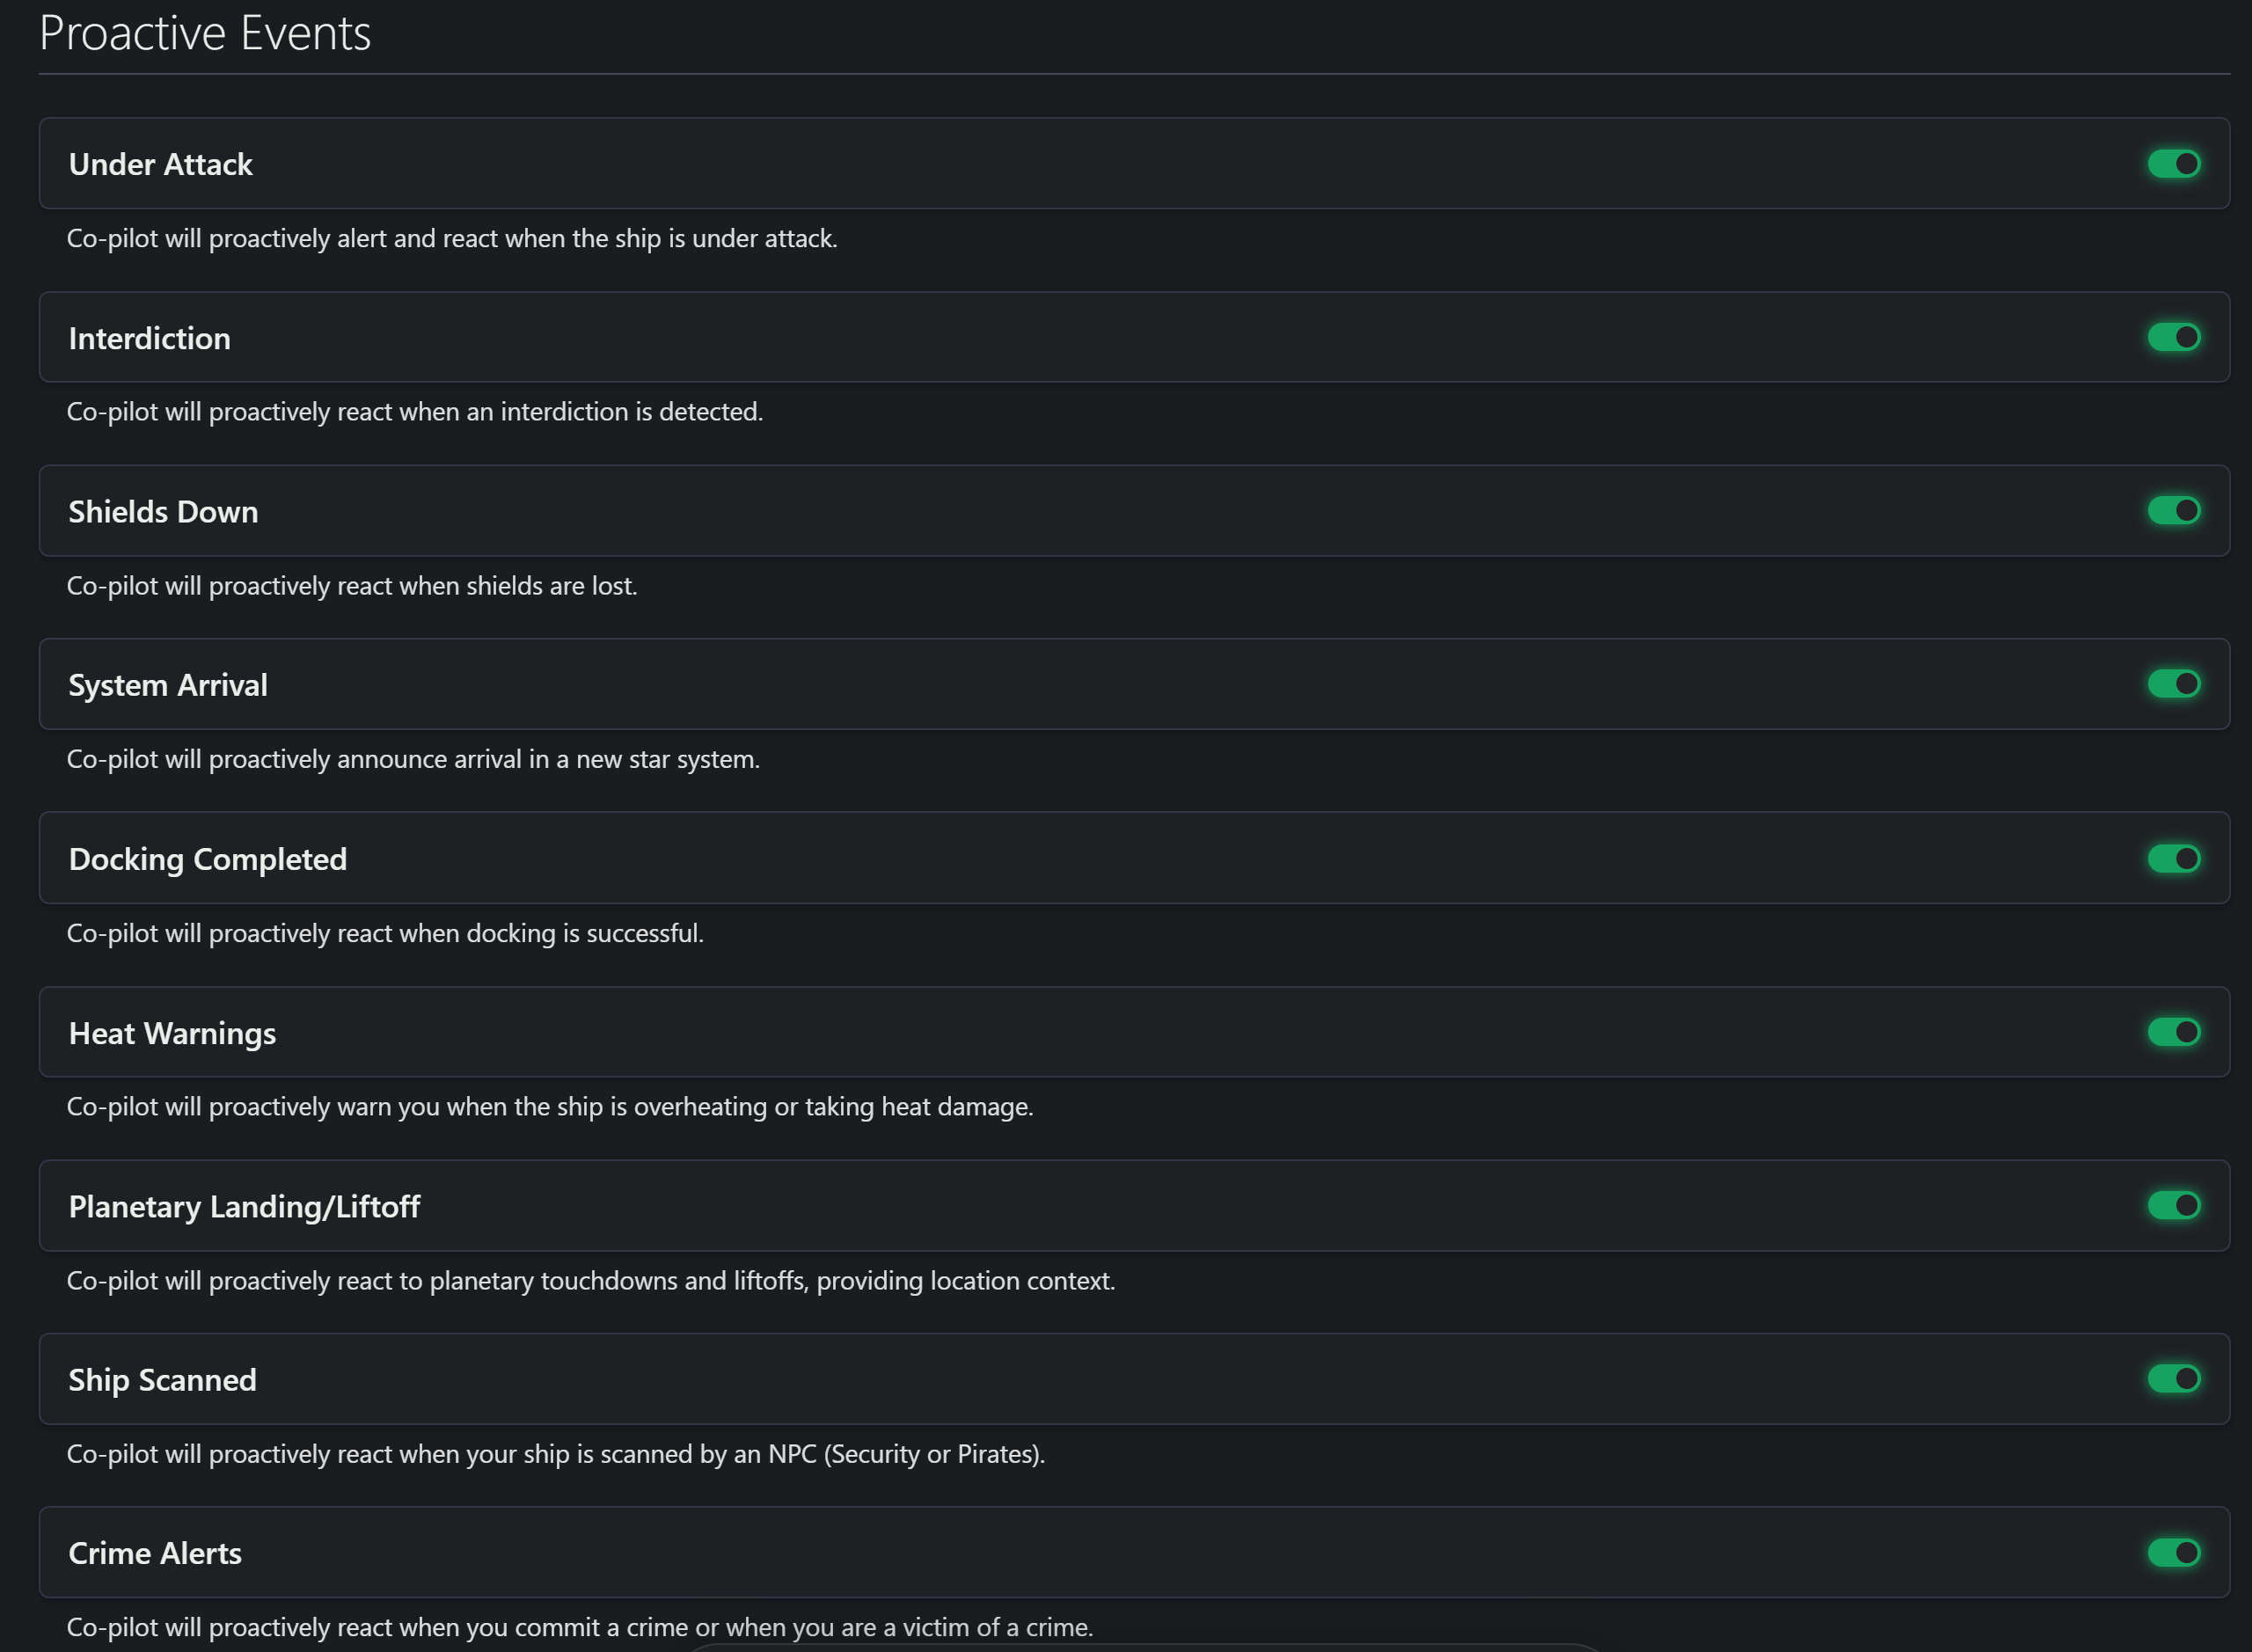The image size is (2252, 1652).
Task: Click the Heat Warnings label
Action: (x=172, y=1033)
